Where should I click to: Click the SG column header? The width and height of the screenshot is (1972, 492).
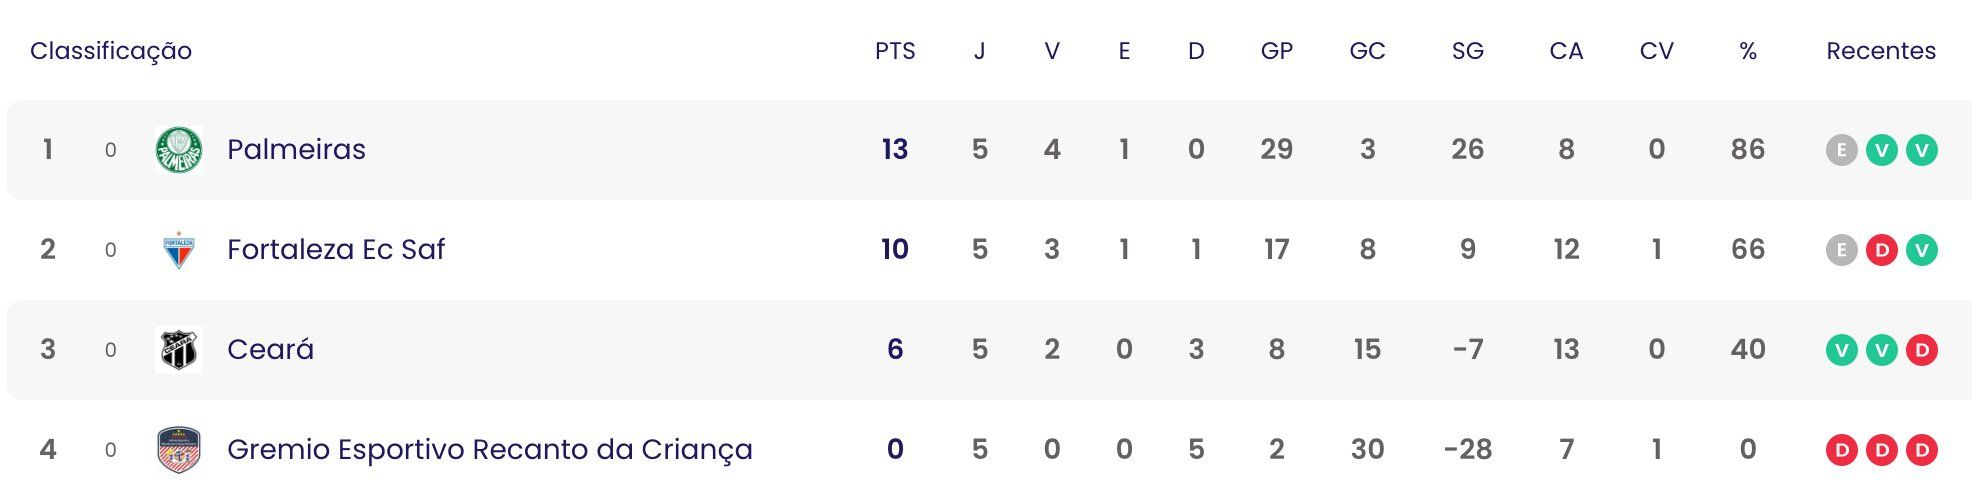coord(1467,51)
